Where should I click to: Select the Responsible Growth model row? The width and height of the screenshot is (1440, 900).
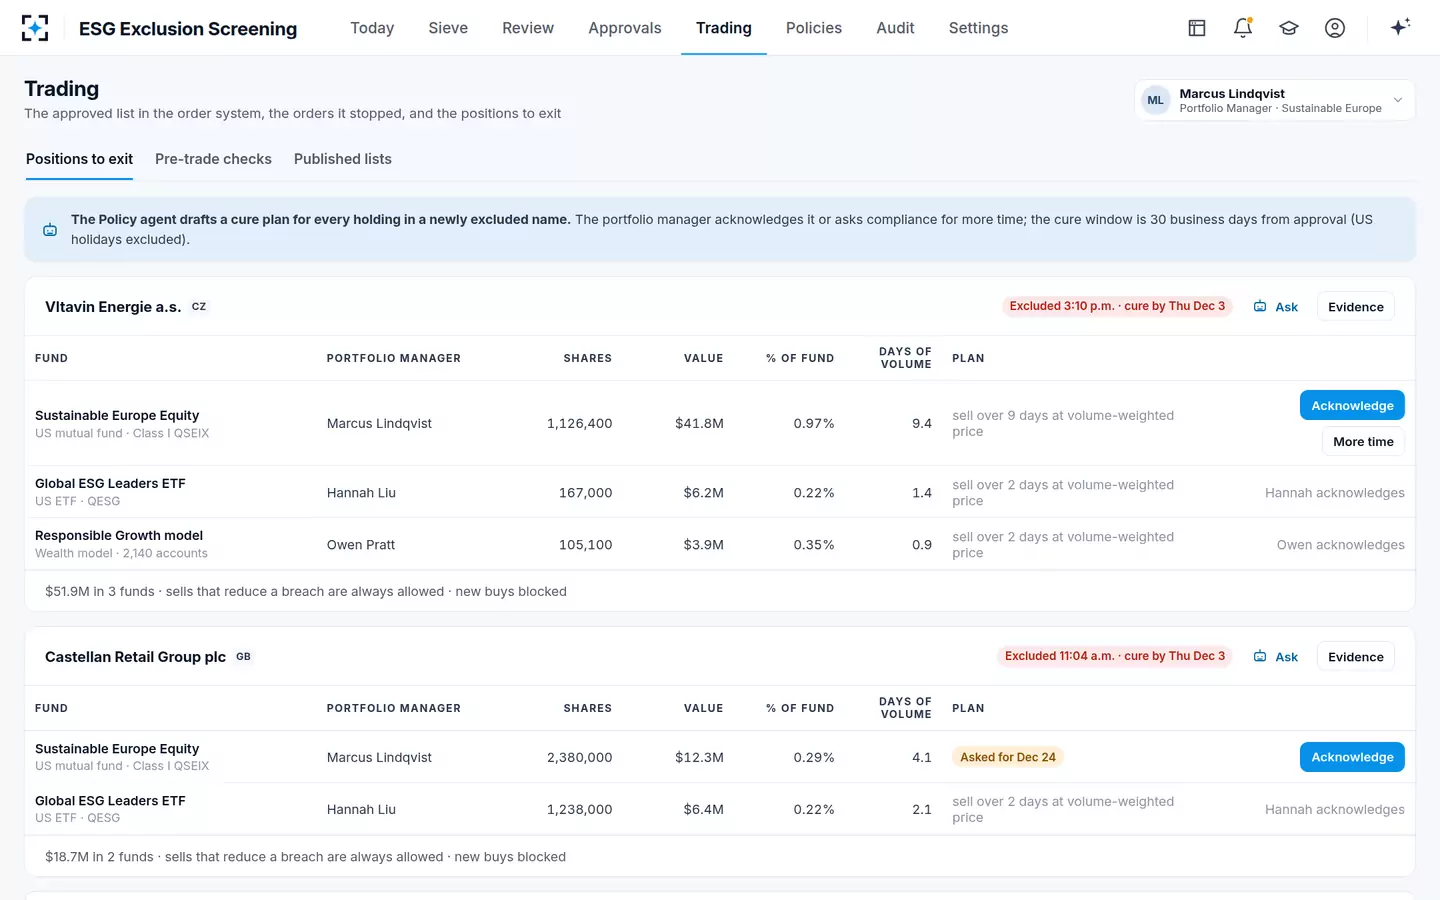(720, 544)
